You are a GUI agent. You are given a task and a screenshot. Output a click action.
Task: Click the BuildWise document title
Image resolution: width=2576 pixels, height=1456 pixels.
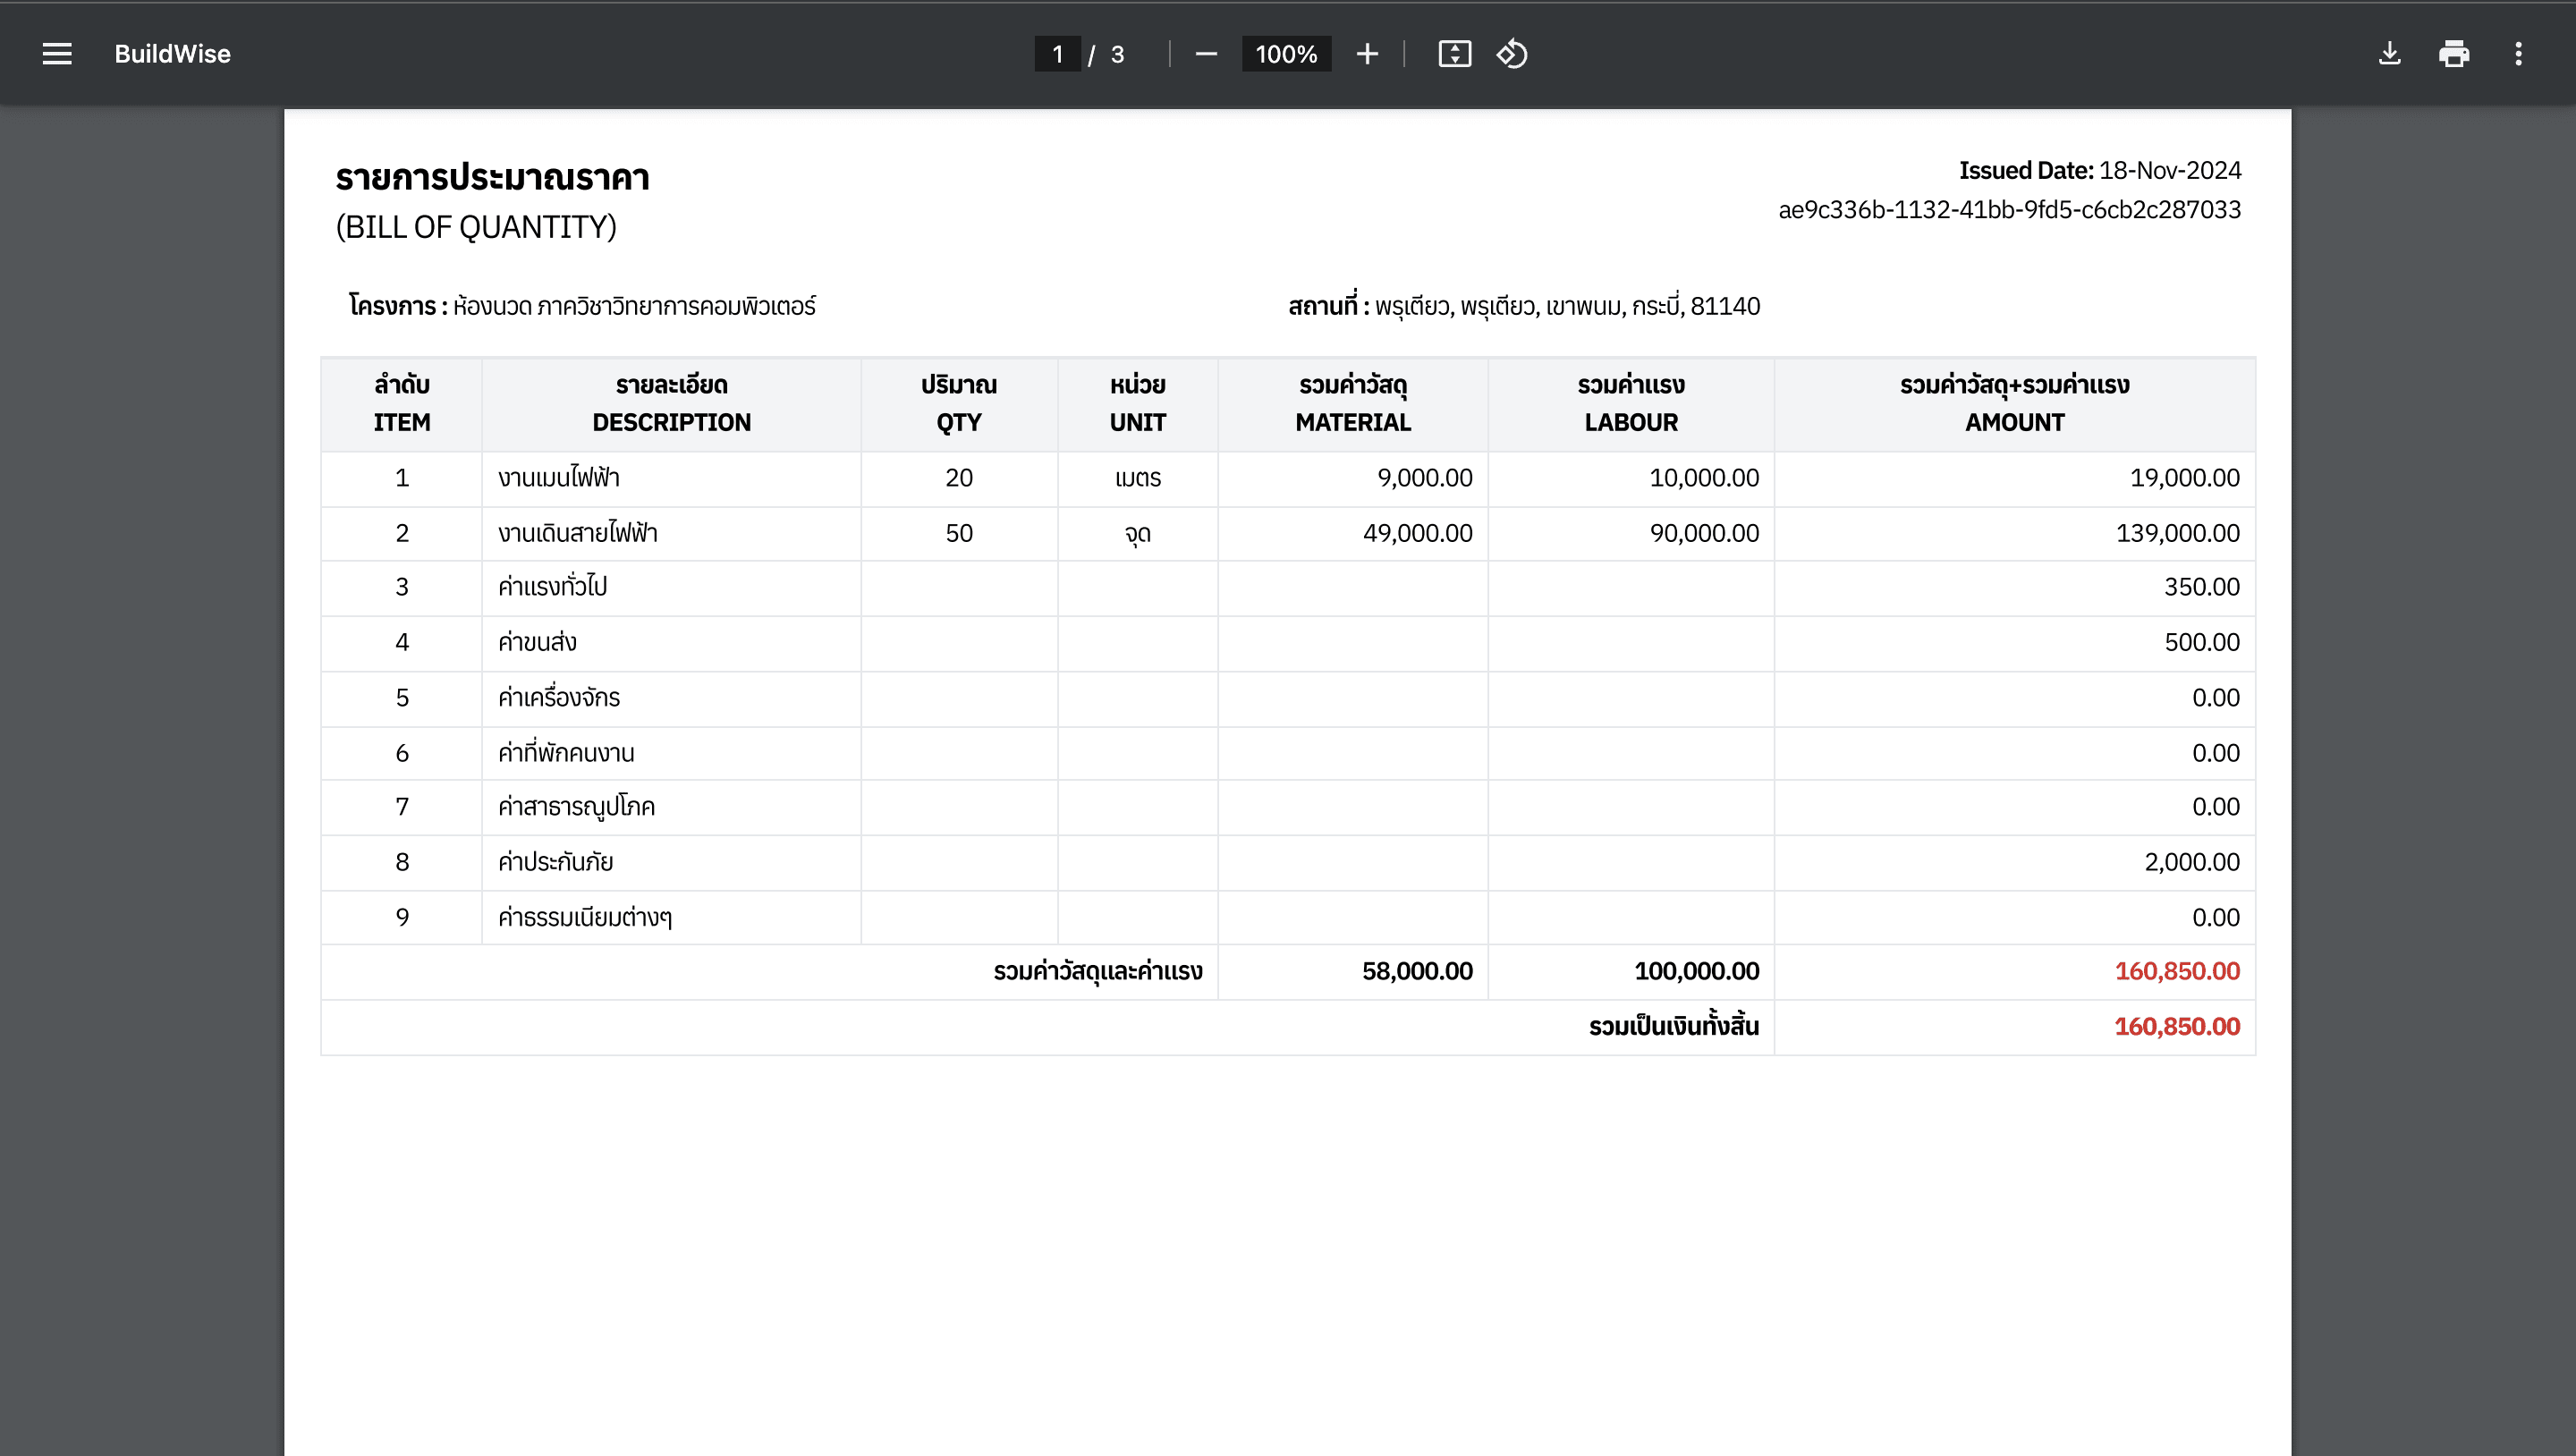pyautogui.click(x=172, y=54)
